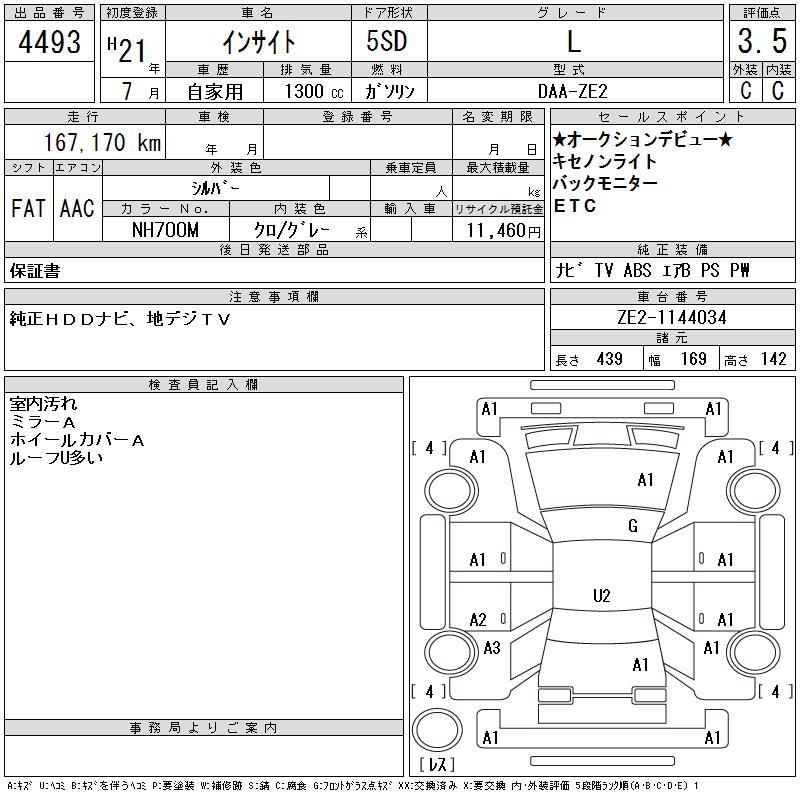This screenshot has height=800, width=800.
Task: Click the 後日発送部品 header
Action: coord(274,249)
